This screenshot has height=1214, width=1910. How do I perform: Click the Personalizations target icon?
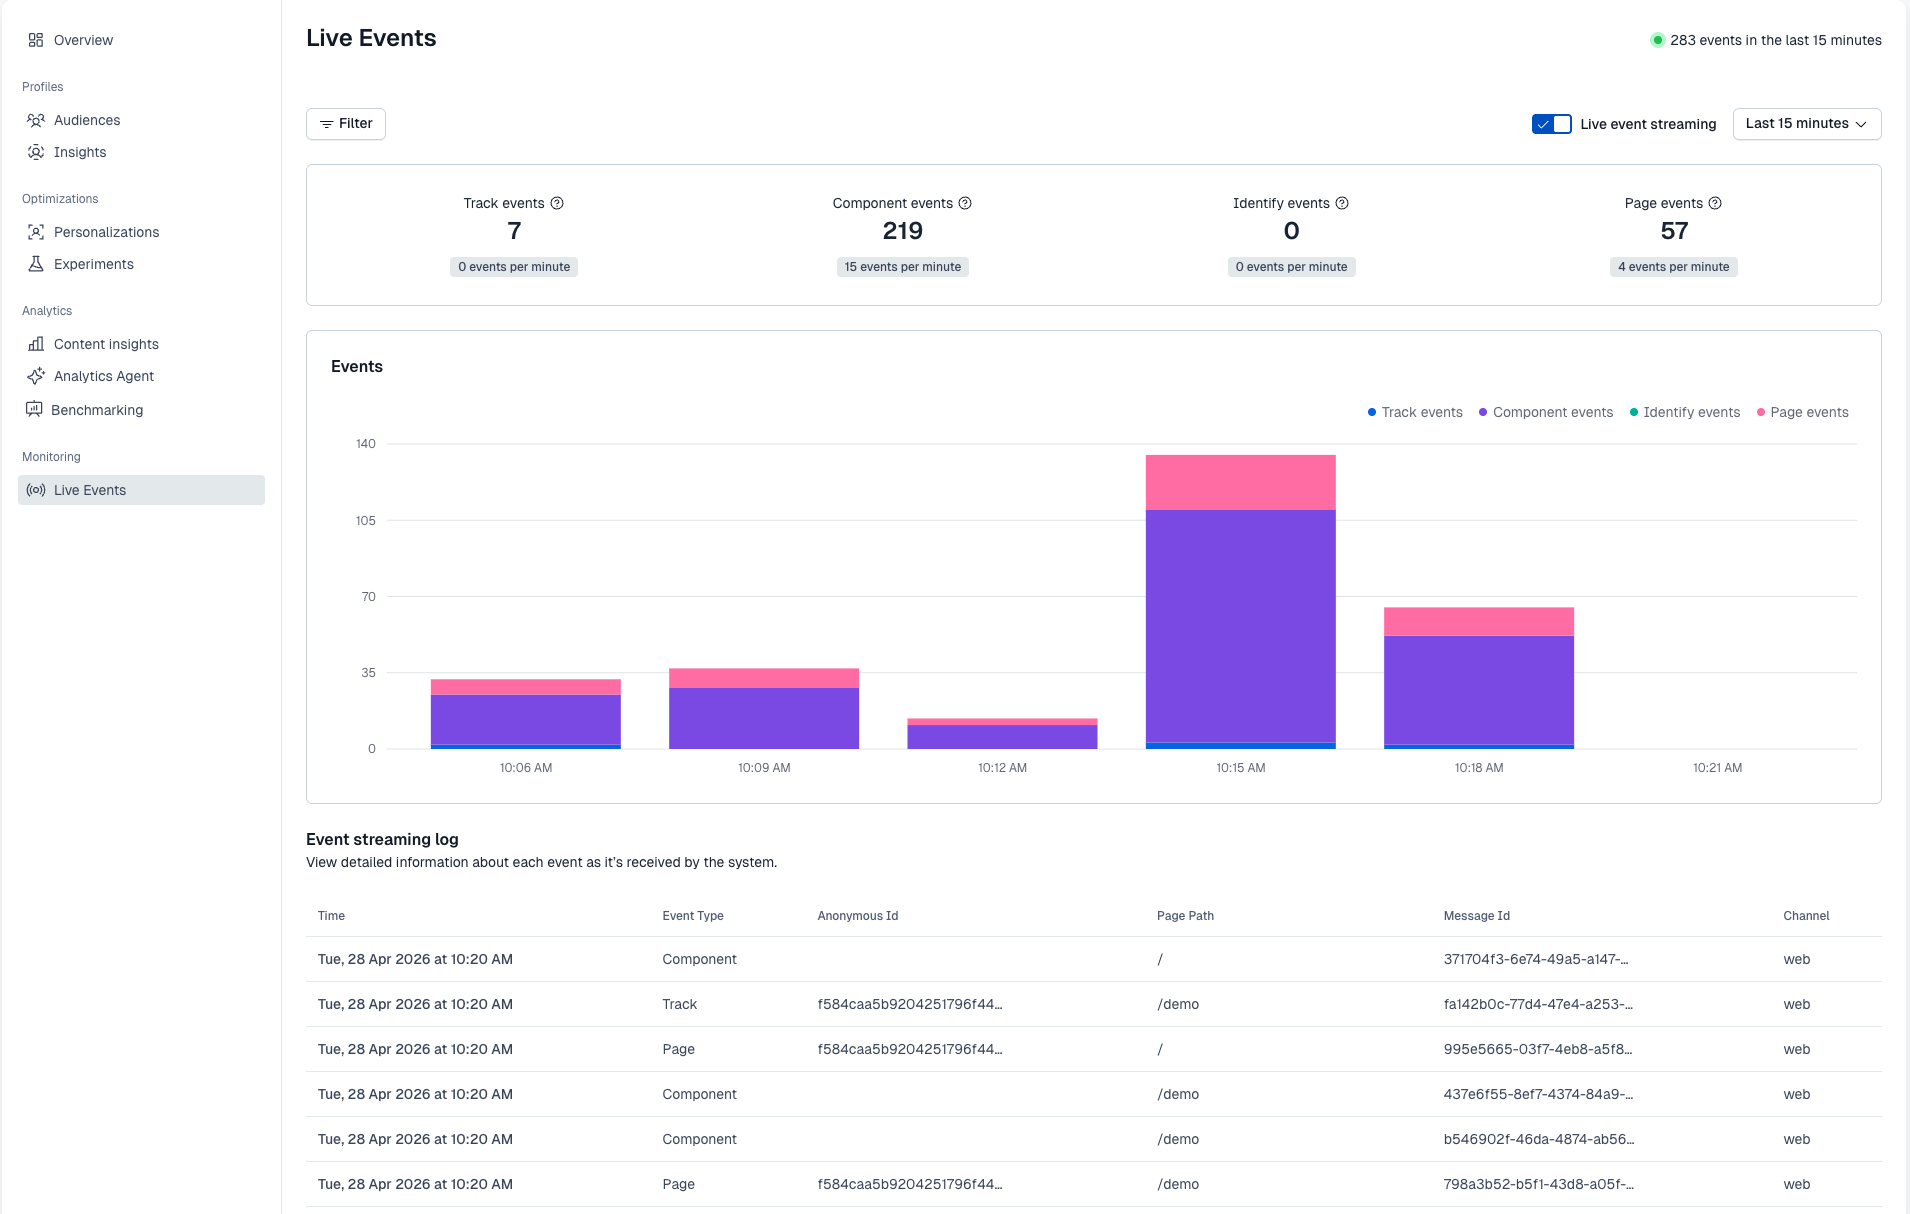[x=36, y=232]
